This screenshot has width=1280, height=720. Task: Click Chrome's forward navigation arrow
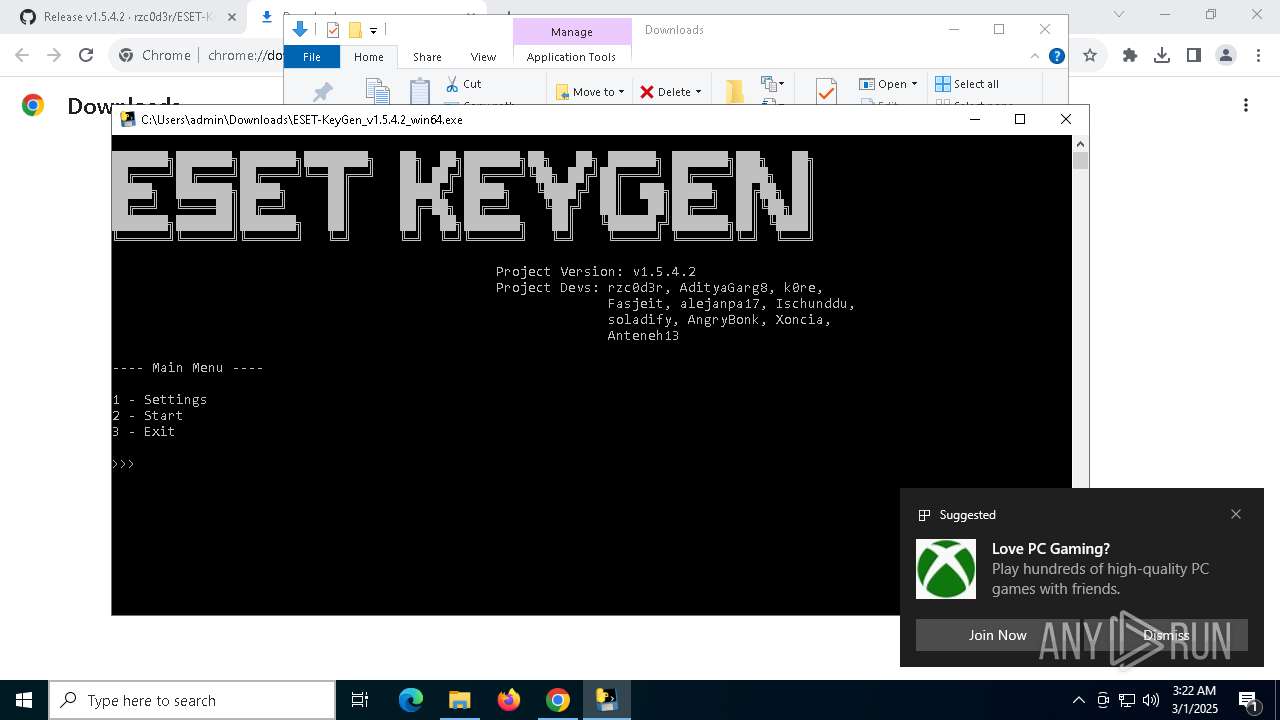point(55,56)
